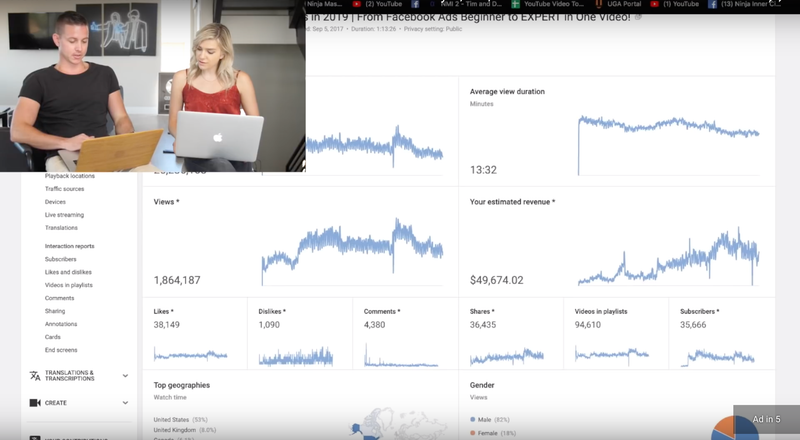The width and height of the screenshot is (800, 440).
Task: Click the Facebook favicon beside the (2) YouTube tab
Action: coord(415,4)
